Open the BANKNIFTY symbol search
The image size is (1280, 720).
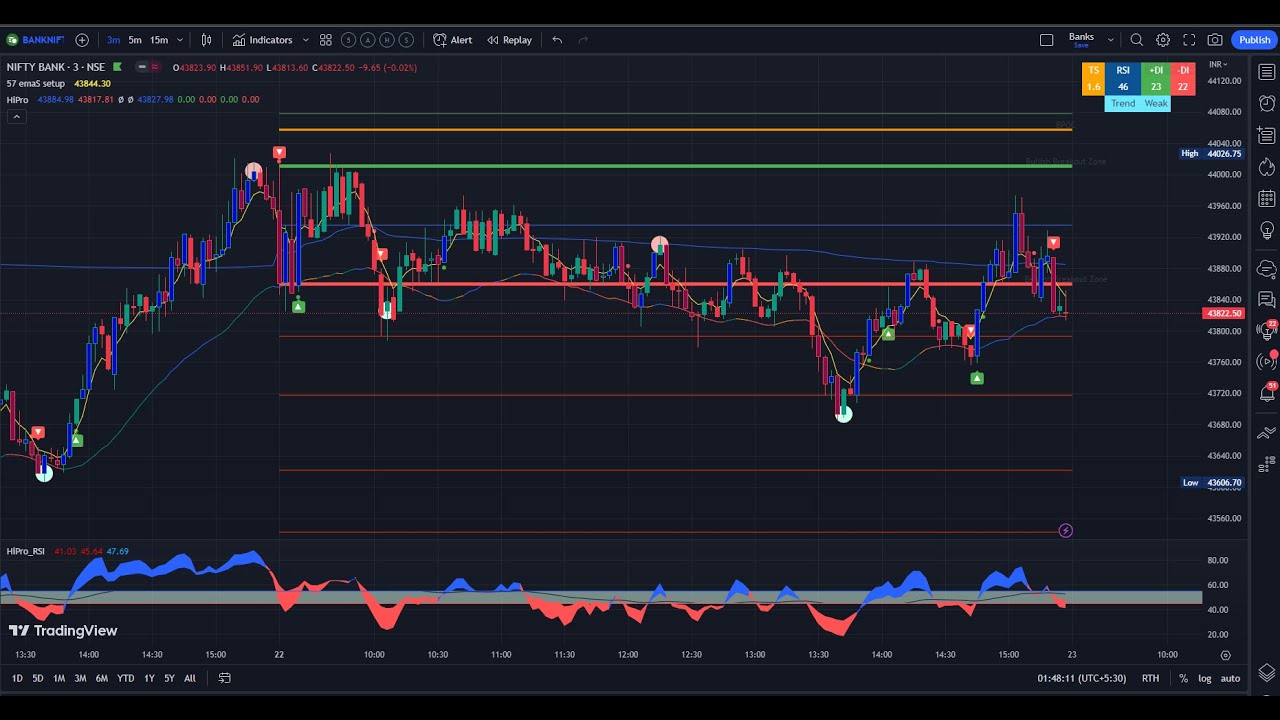coord(35,40)
